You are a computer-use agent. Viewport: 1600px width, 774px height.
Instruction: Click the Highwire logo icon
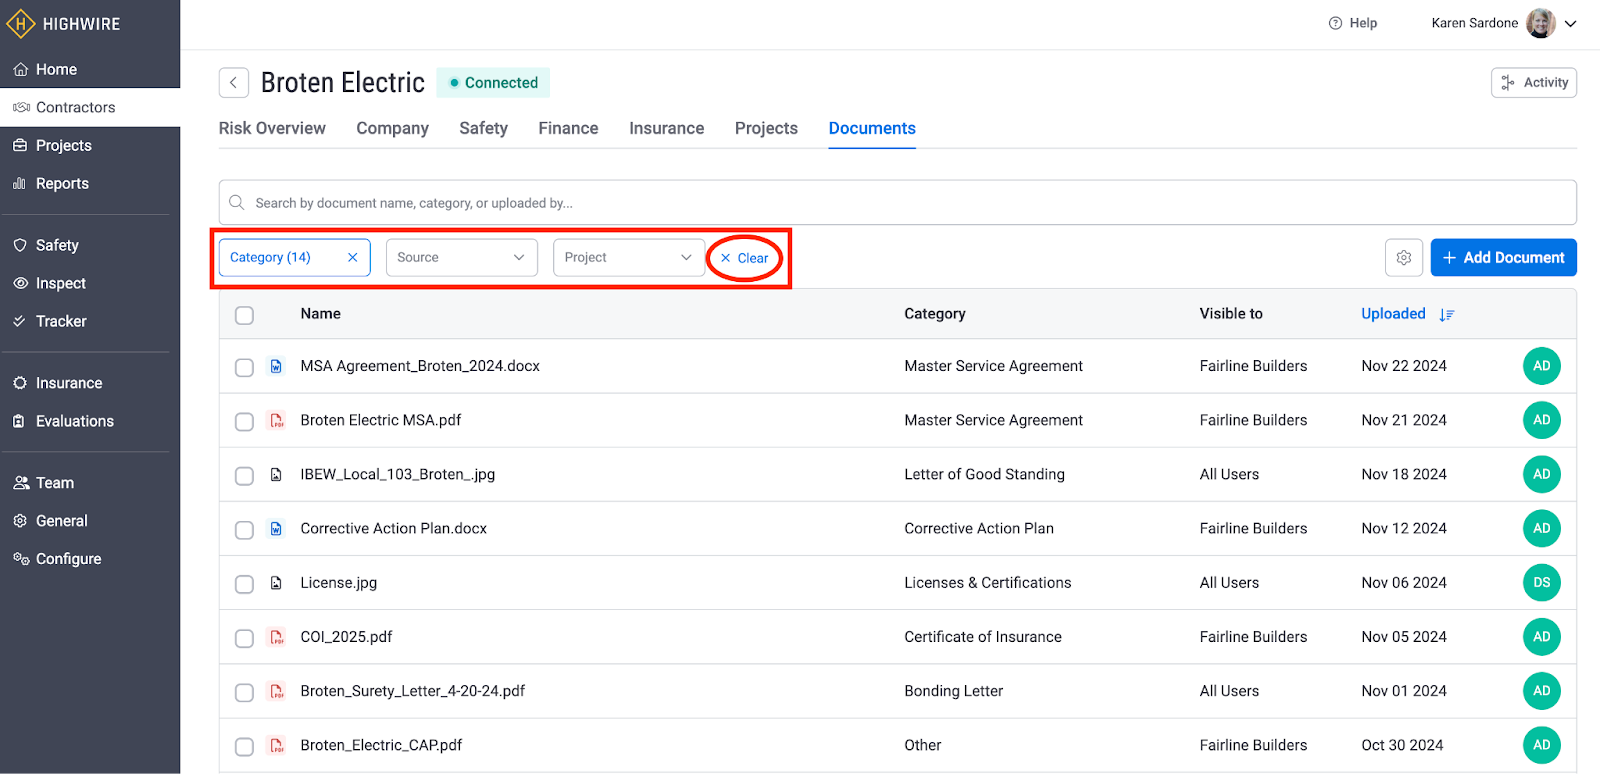[20, 23]
